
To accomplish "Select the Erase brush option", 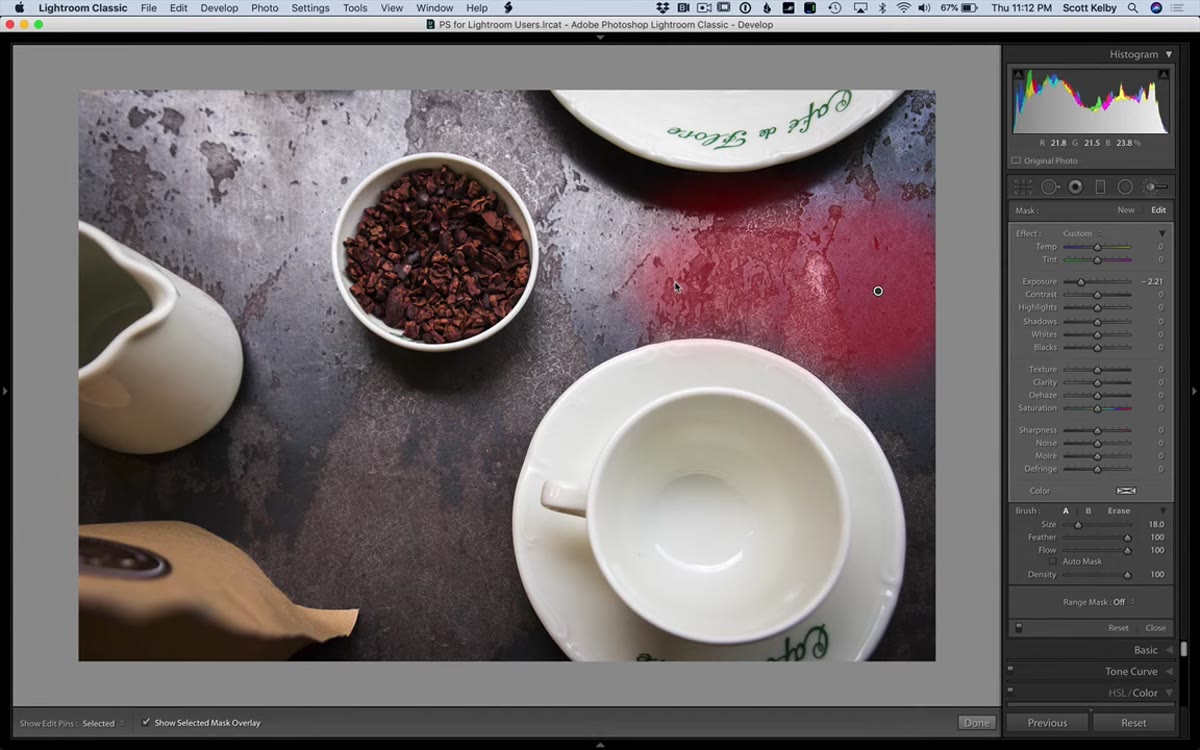I will point(1118,511).
